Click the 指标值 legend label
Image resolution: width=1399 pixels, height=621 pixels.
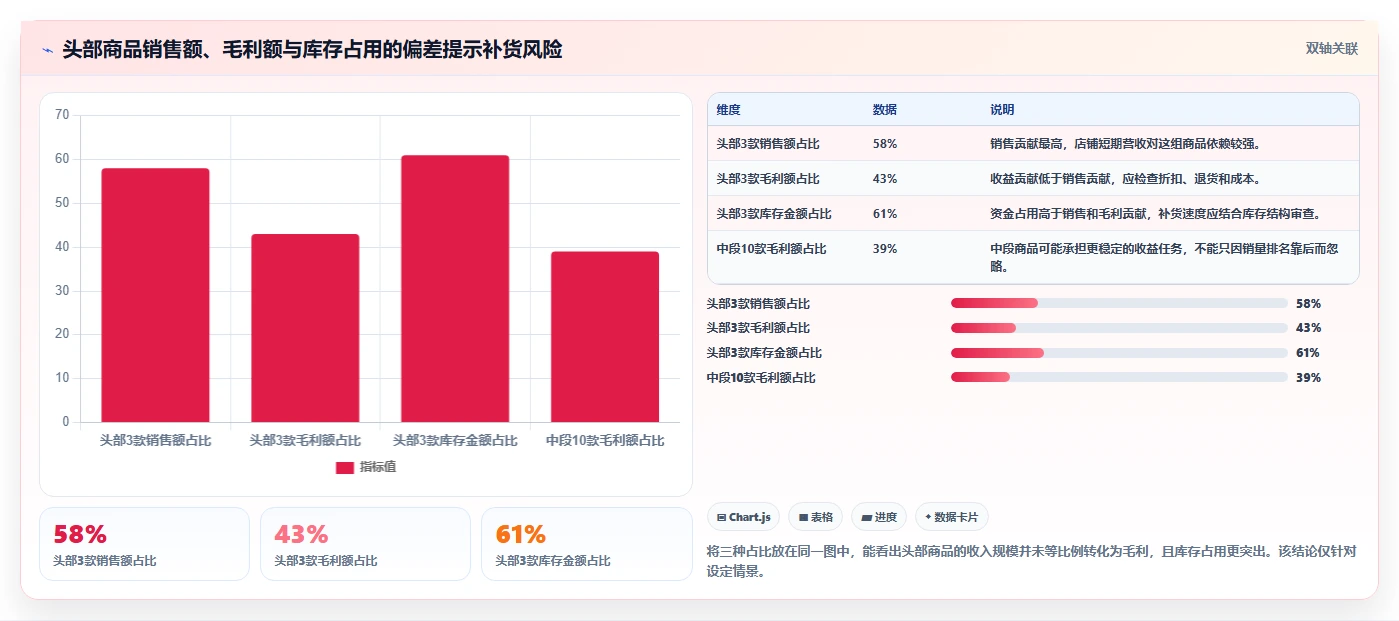click(x=378, y=467)
